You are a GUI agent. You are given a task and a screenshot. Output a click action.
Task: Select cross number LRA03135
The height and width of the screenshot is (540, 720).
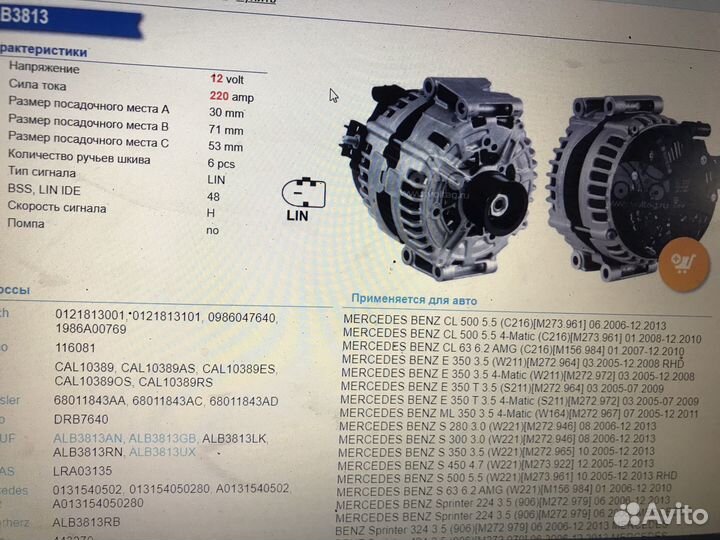point(82,471)
